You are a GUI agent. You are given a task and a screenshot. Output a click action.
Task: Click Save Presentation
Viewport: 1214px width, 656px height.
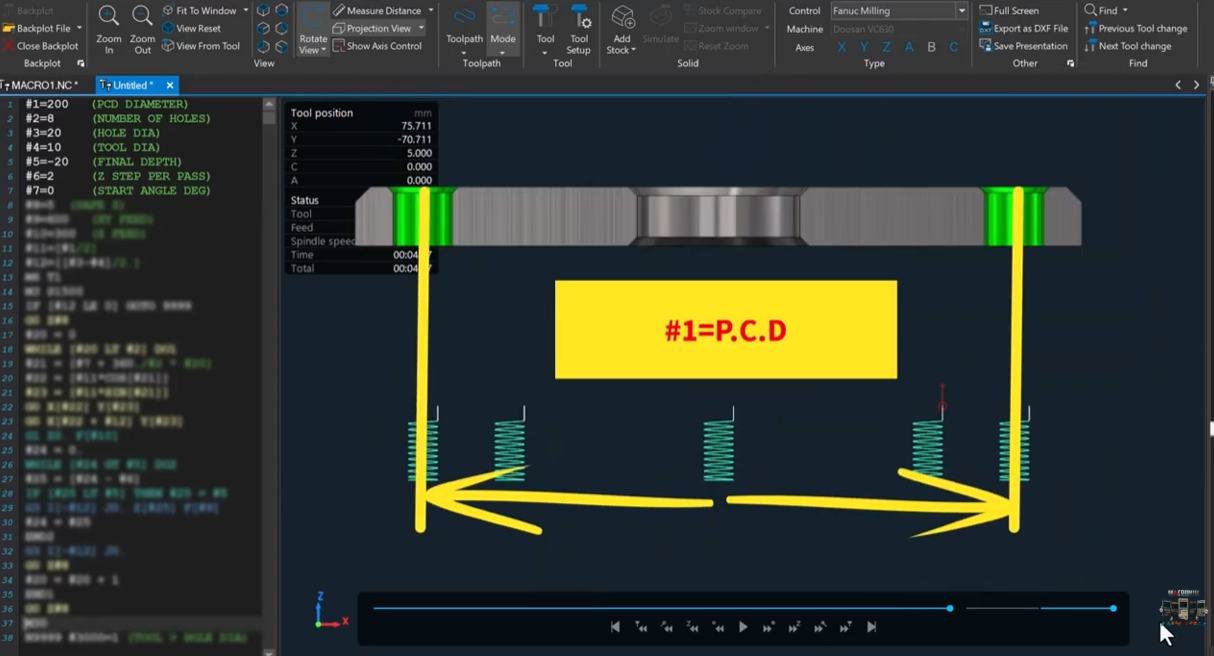point(1023,46)
